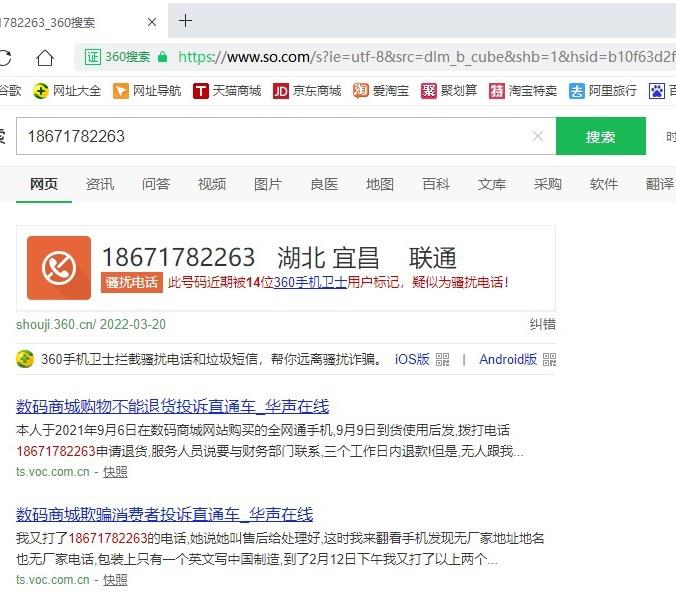Clear the search box with X icon
This screenshot has height=610, width=676.
538,136
